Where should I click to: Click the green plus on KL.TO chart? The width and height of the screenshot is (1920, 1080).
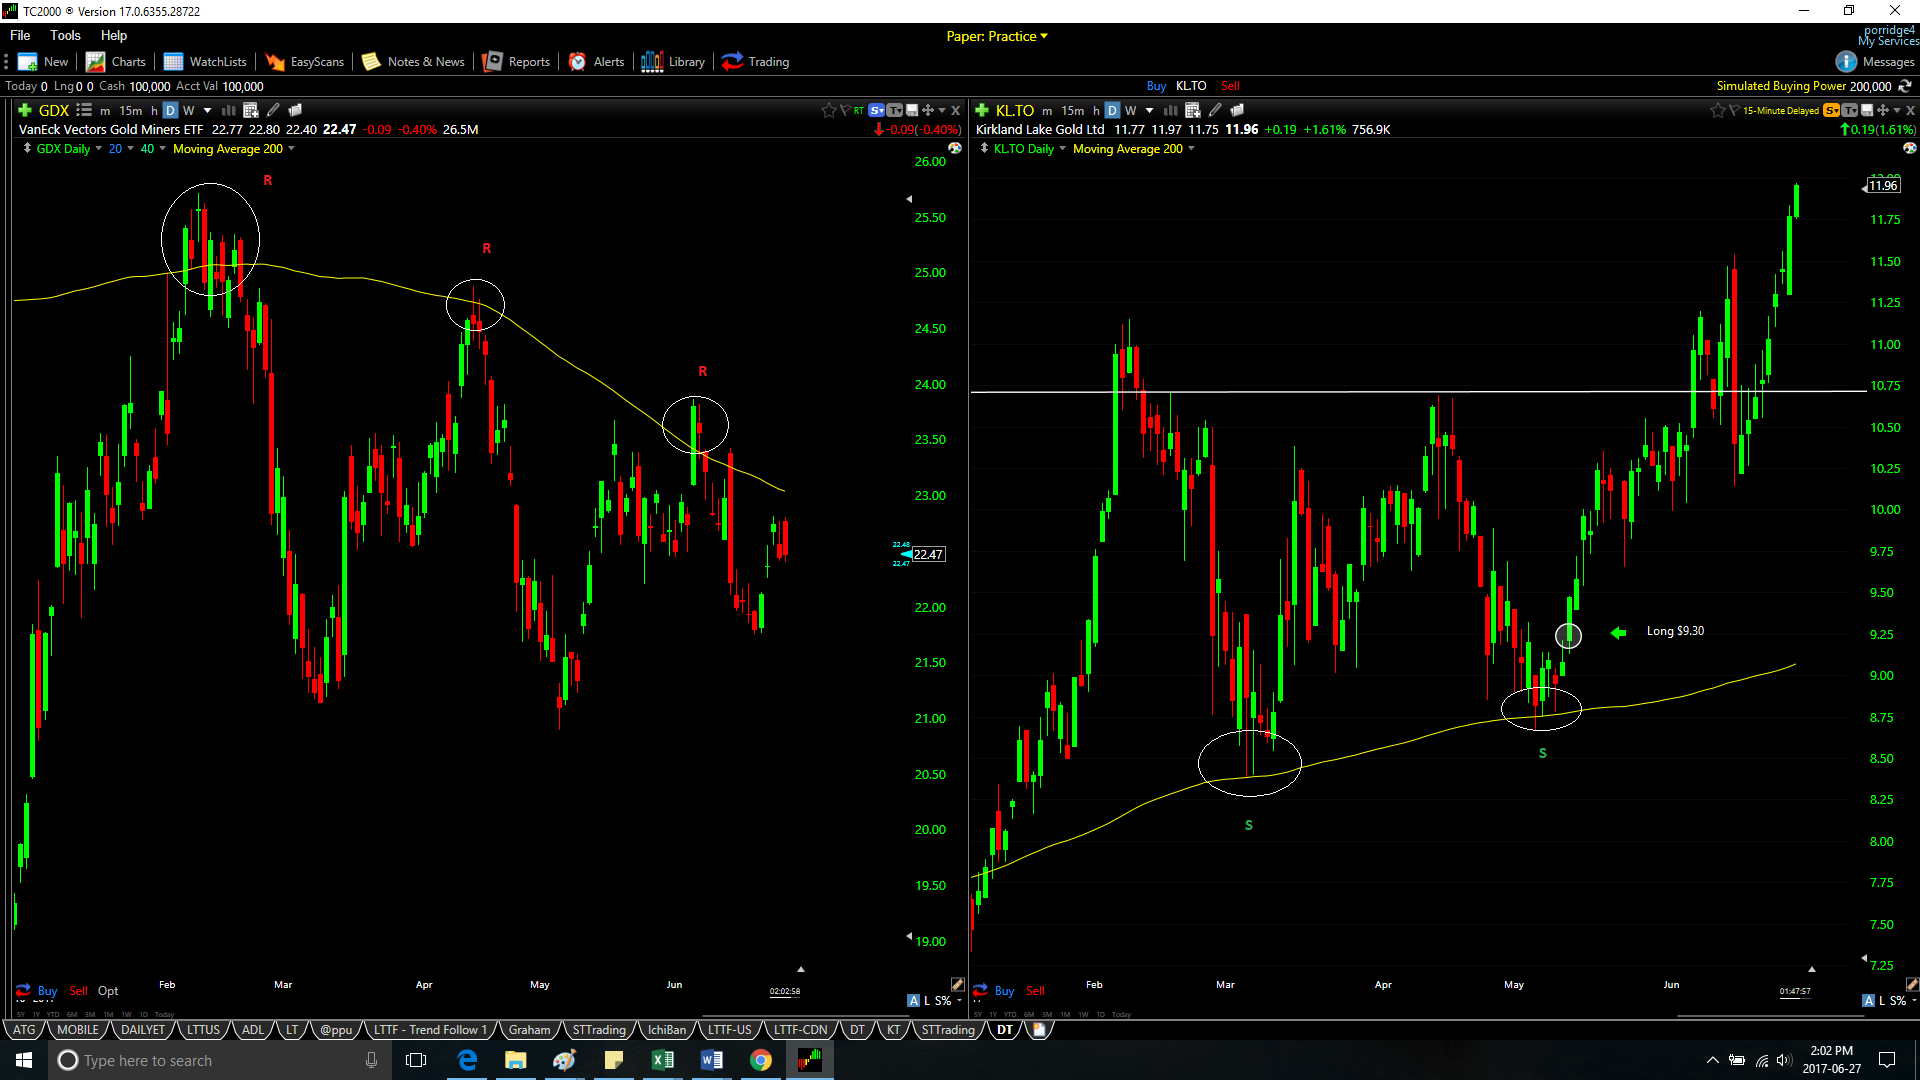982,110
